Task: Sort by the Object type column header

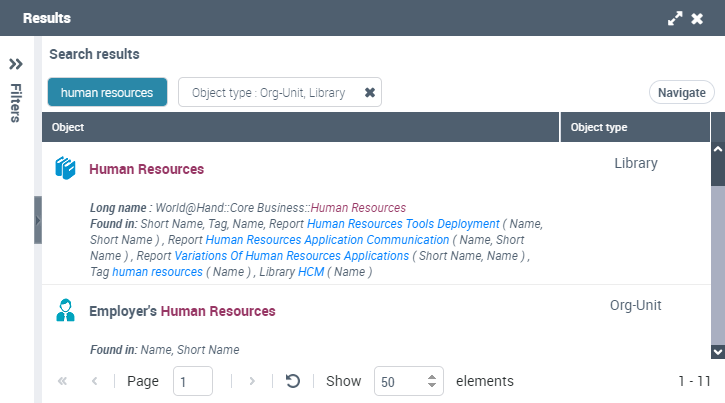Action: (x=634, y=127)
